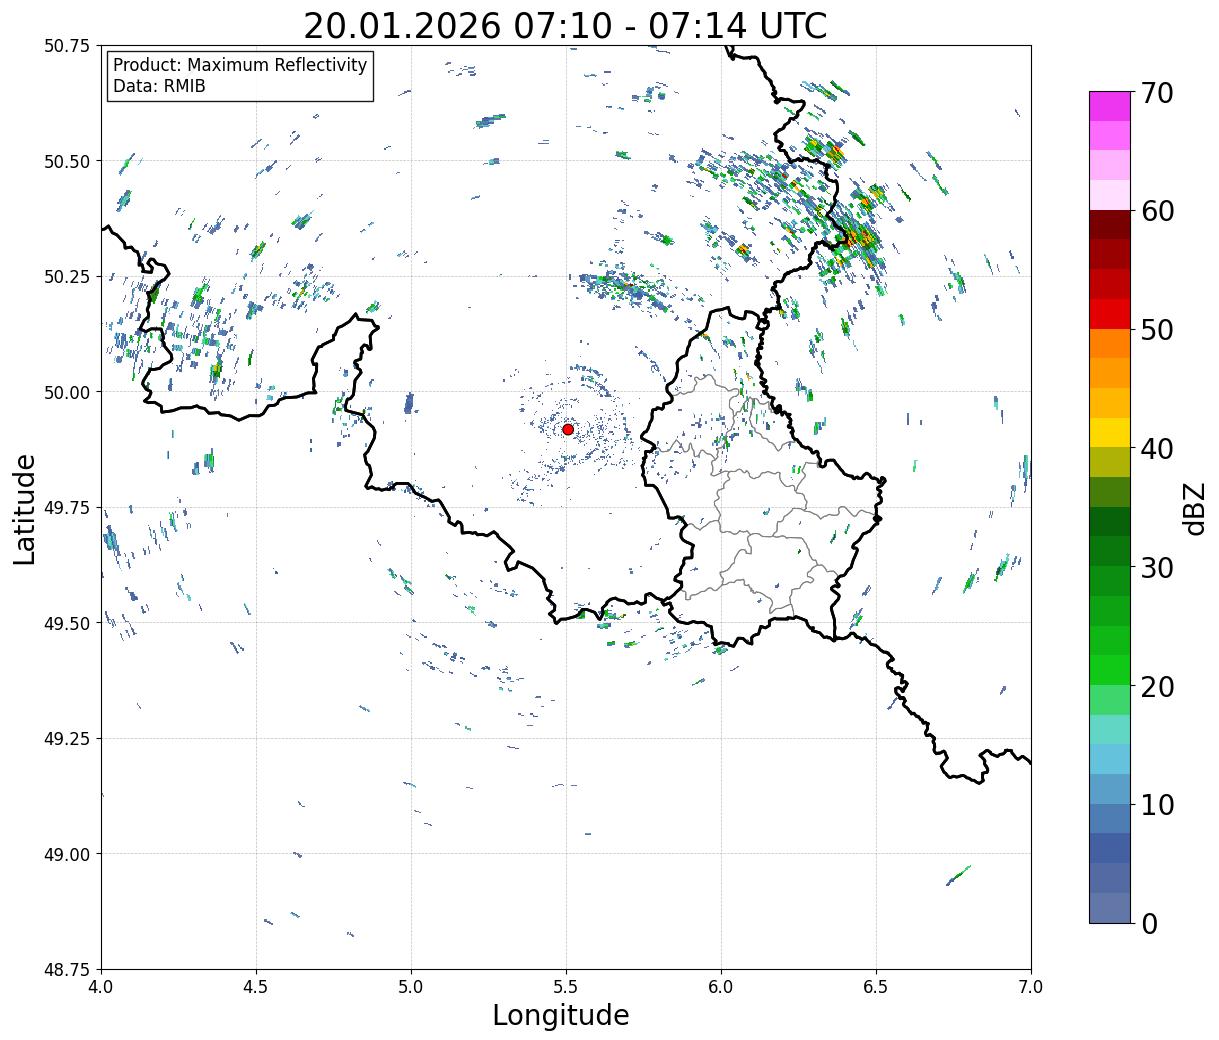Click the longitude tick label 6.0
The height and width of the screenshot is (1040, 1219).
(721, 987)
